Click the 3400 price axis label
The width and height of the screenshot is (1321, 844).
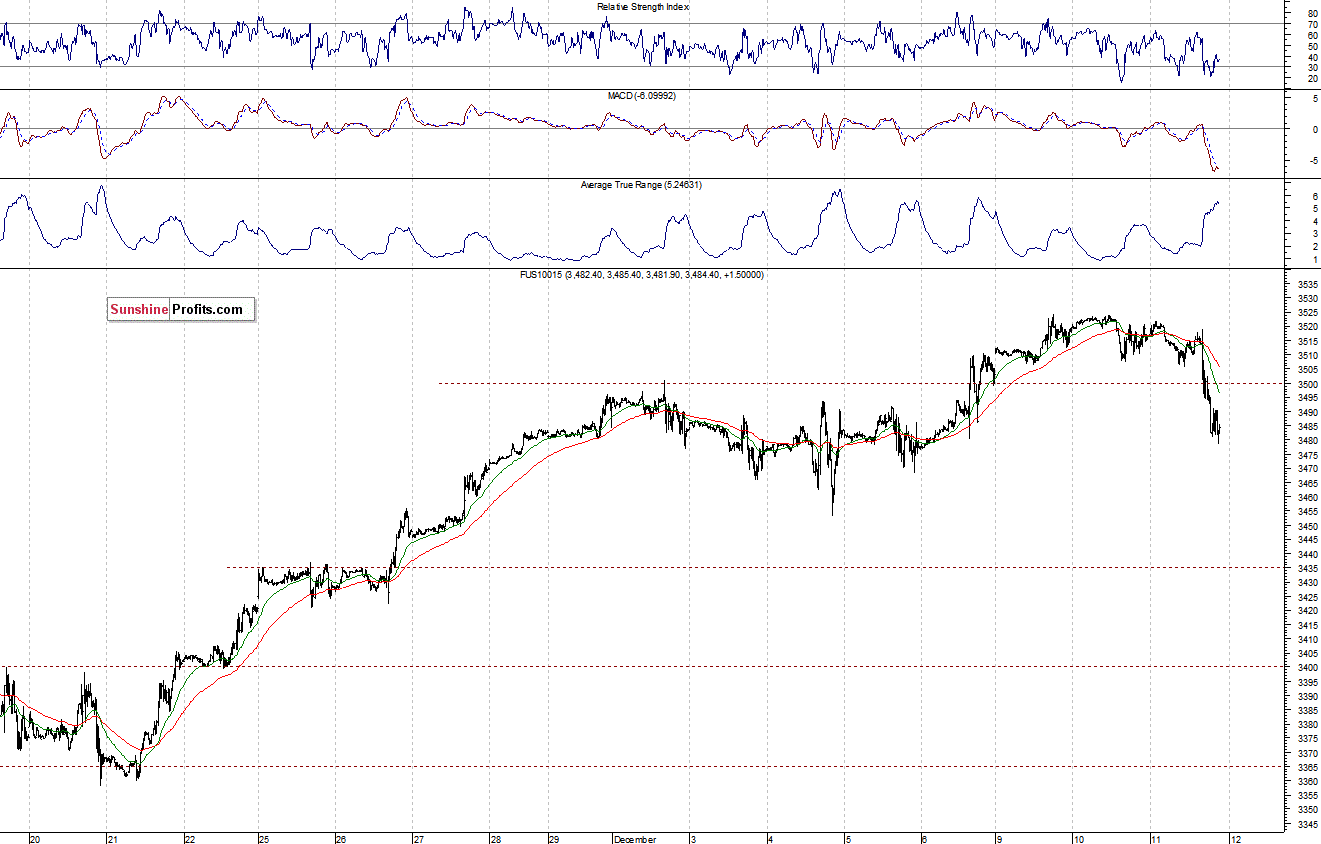click(x=1306, y=667)
